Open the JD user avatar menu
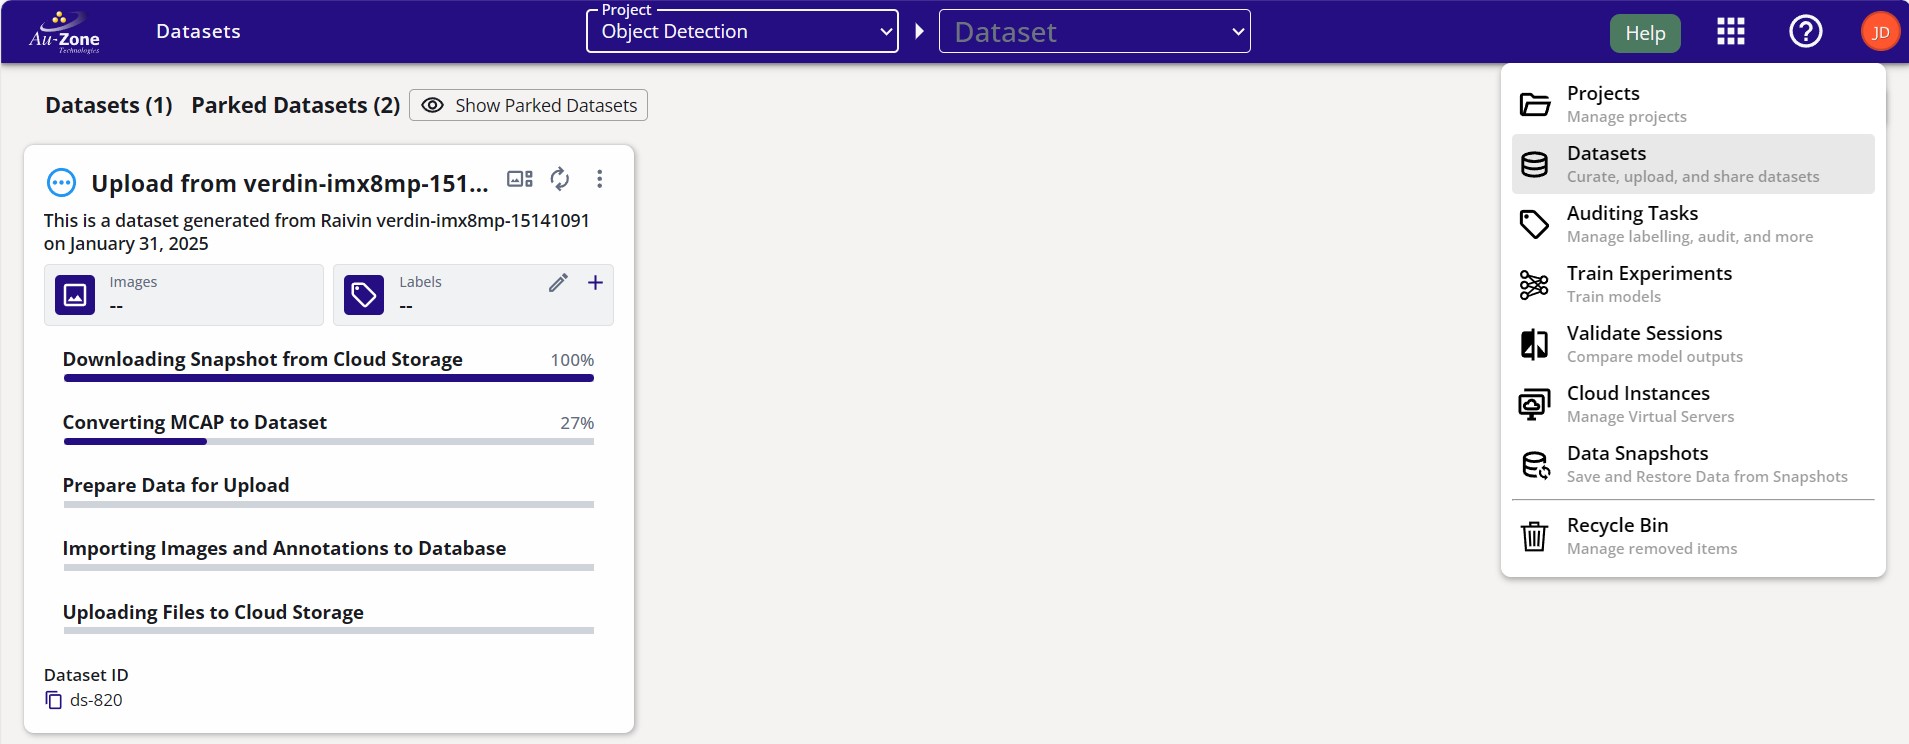 tap(1879, 32)
